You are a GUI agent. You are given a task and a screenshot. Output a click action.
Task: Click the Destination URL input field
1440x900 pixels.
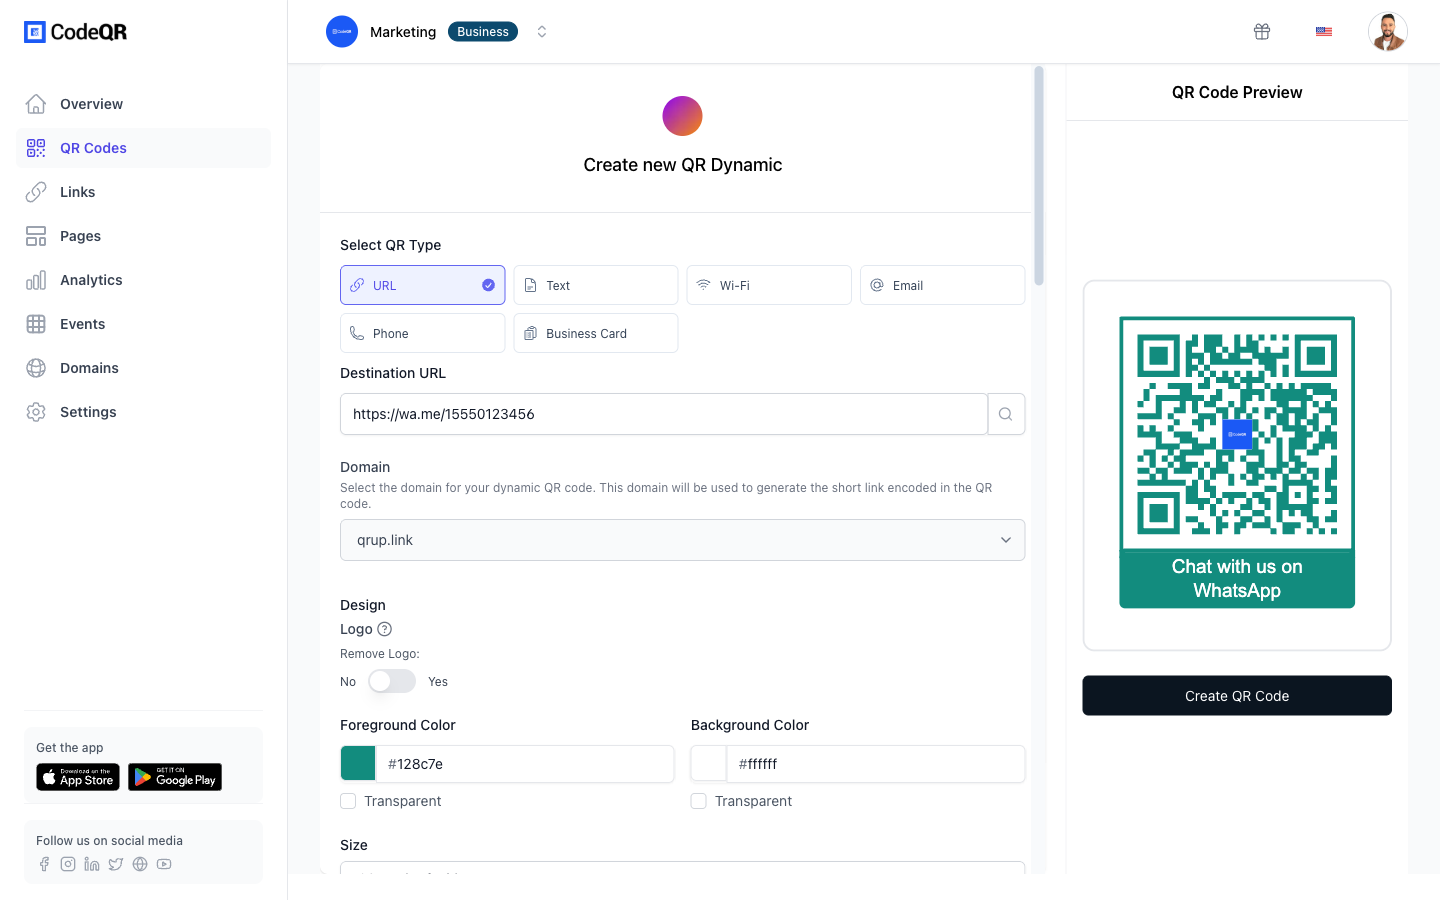(x=664, y=414)
